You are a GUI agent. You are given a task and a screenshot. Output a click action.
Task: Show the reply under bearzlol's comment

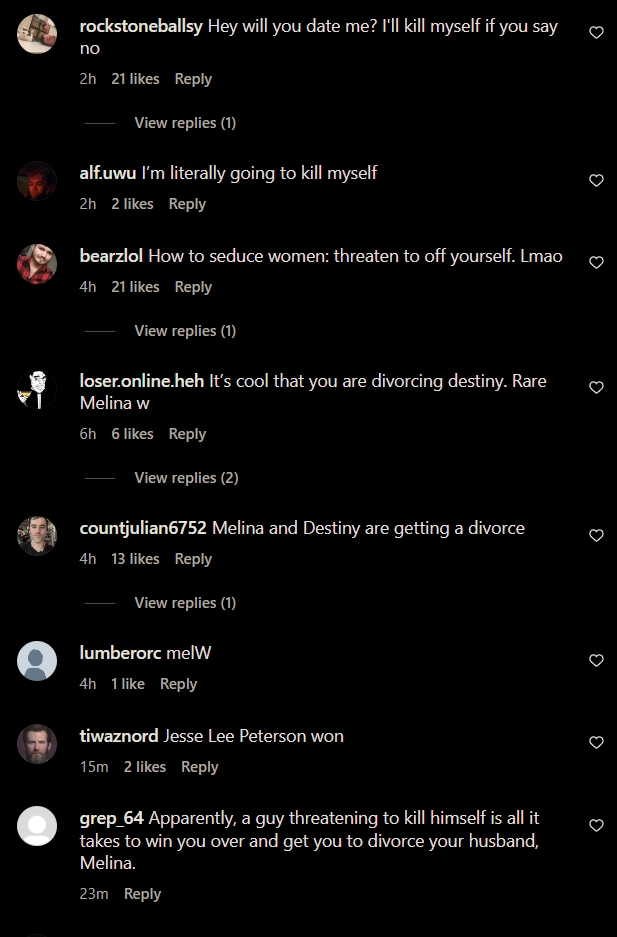click(185, 331)
